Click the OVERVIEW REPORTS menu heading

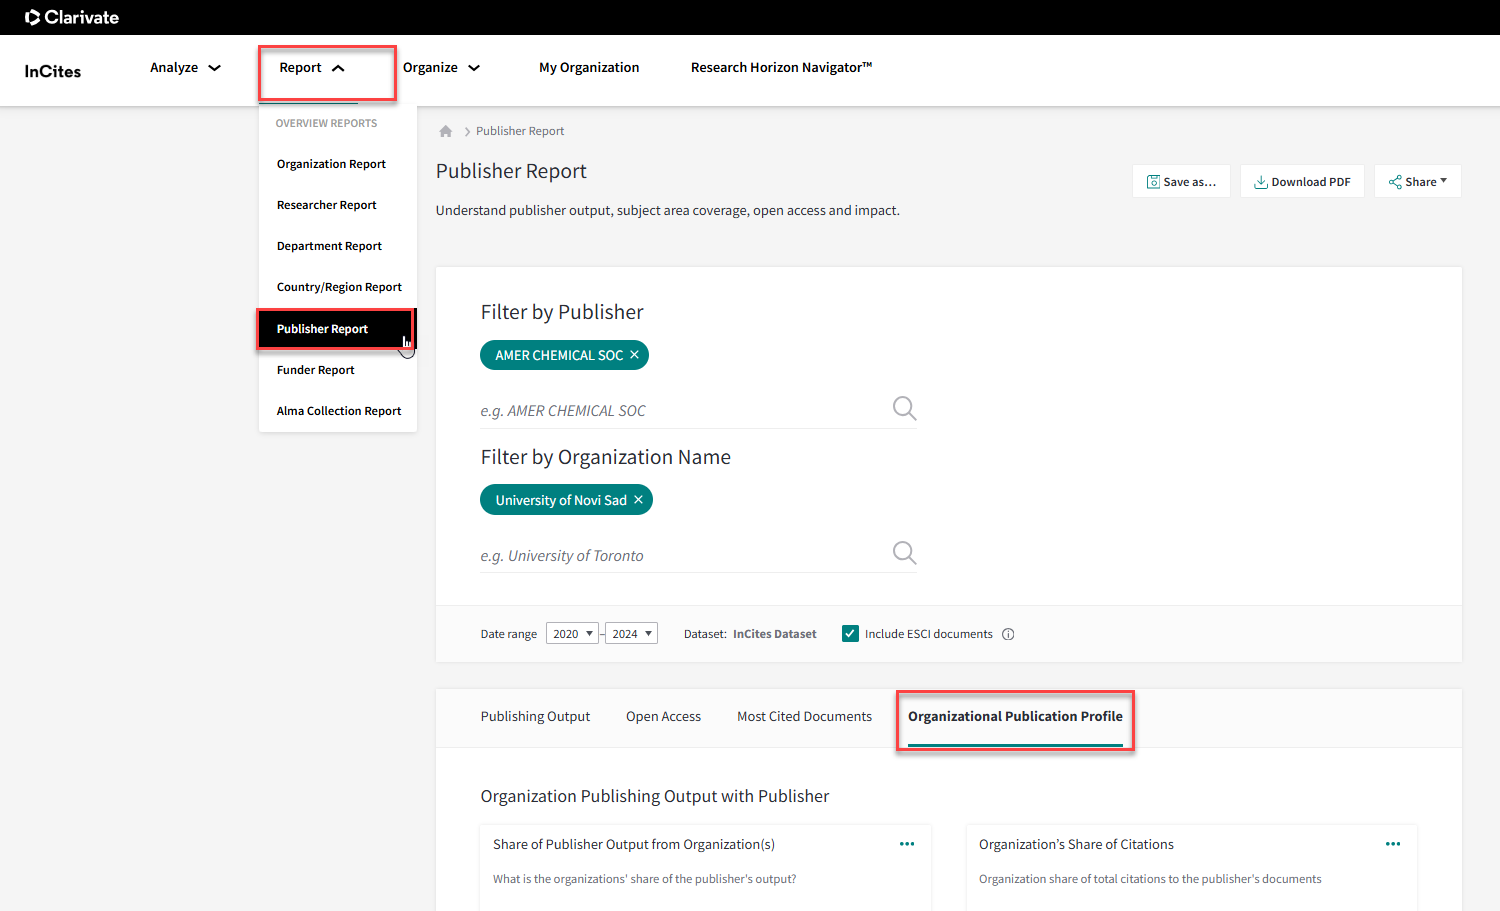point(326,123)
